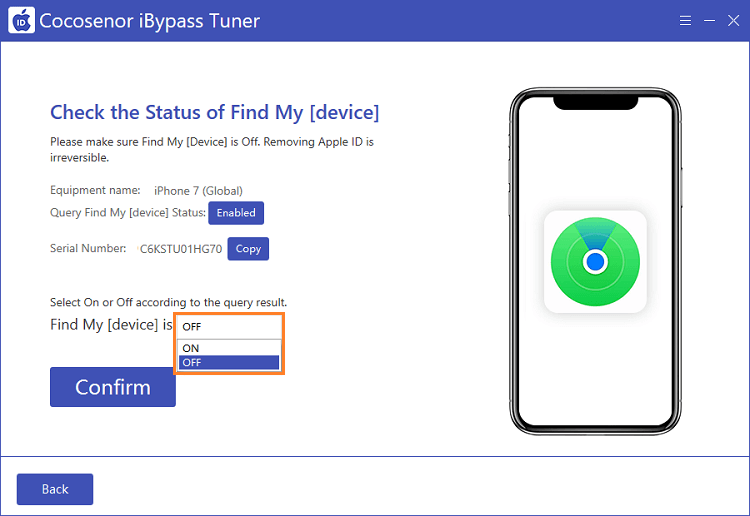Click the Confirm button
The height and width of the screenshot is (516, 750).
click(113, 387)
